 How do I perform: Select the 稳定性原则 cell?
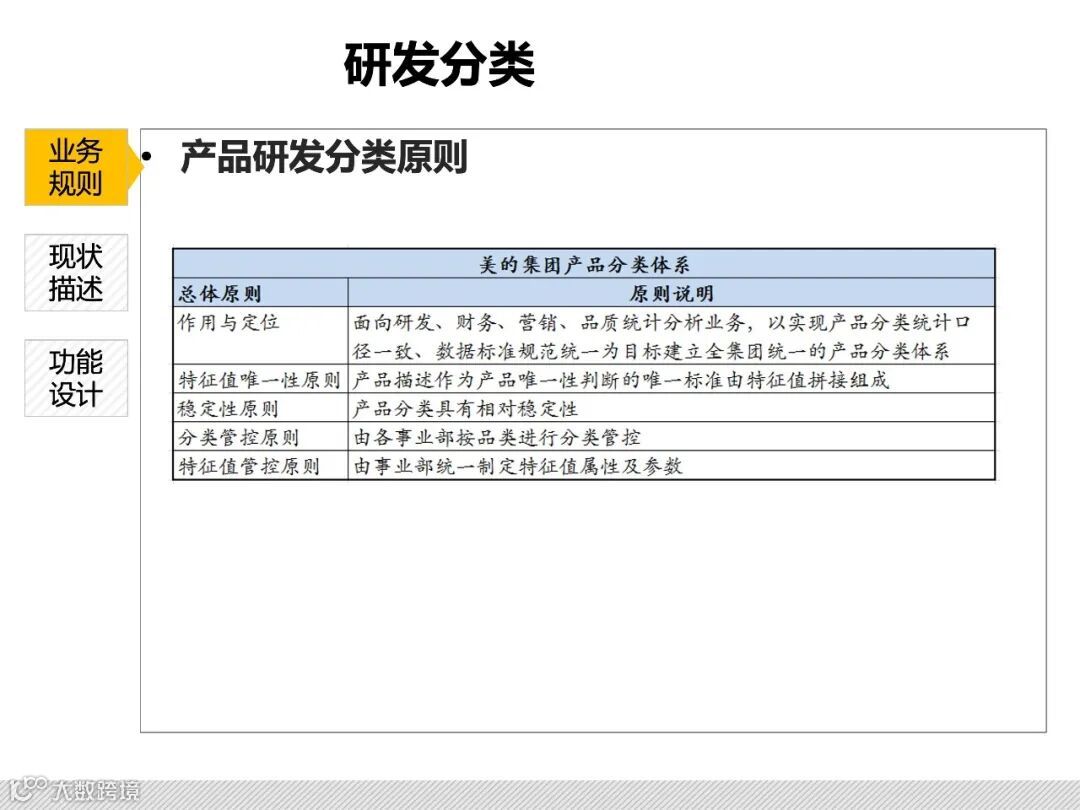coord(261,408)
